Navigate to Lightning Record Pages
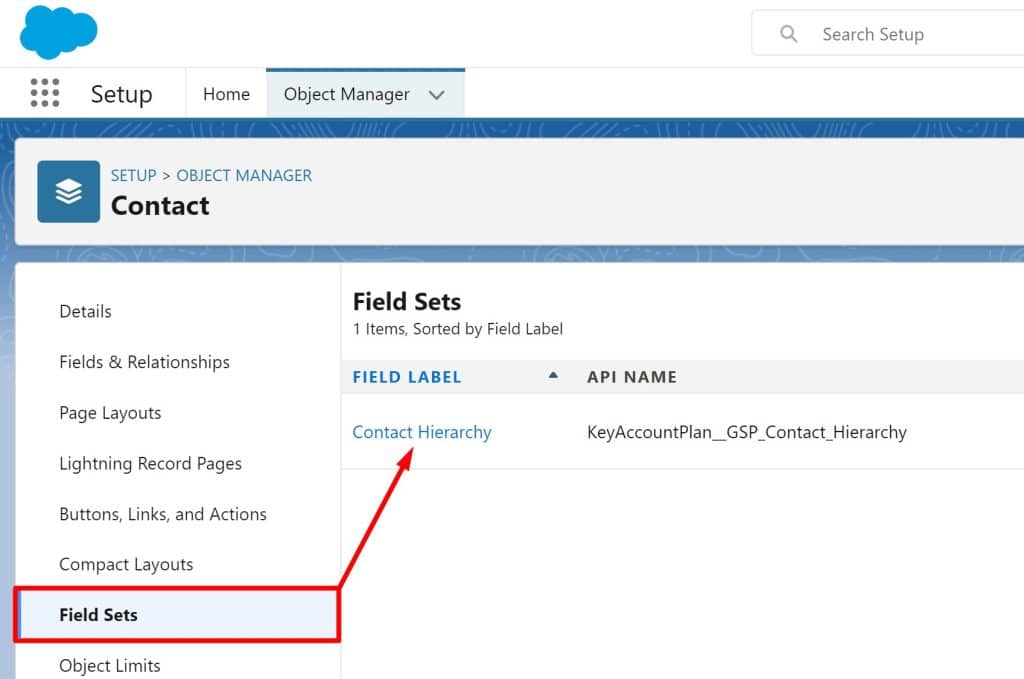1024x679 pixels. 150,464
